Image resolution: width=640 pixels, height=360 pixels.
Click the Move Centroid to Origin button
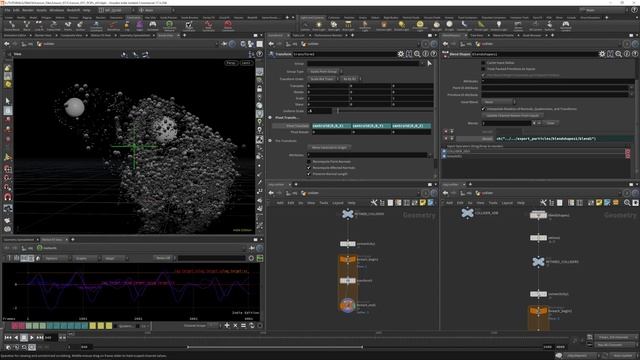point(329,147)
